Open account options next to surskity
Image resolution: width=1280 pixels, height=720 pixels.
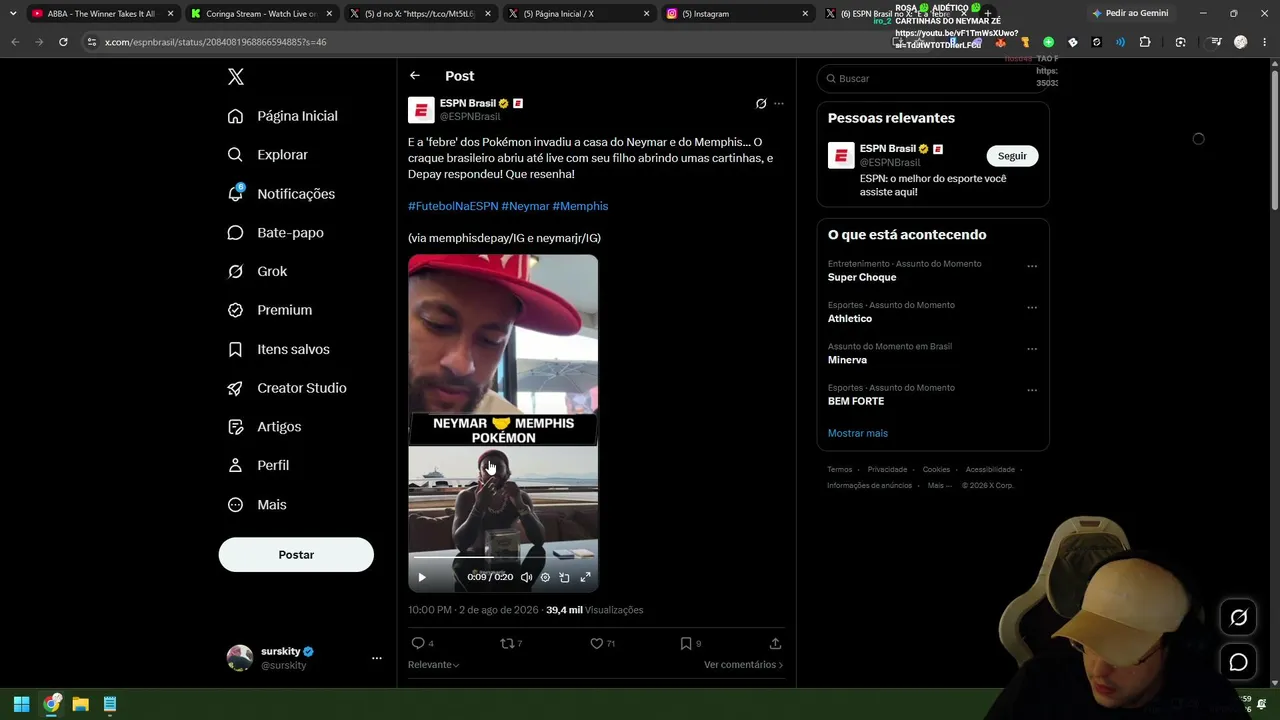click(377, 658)
